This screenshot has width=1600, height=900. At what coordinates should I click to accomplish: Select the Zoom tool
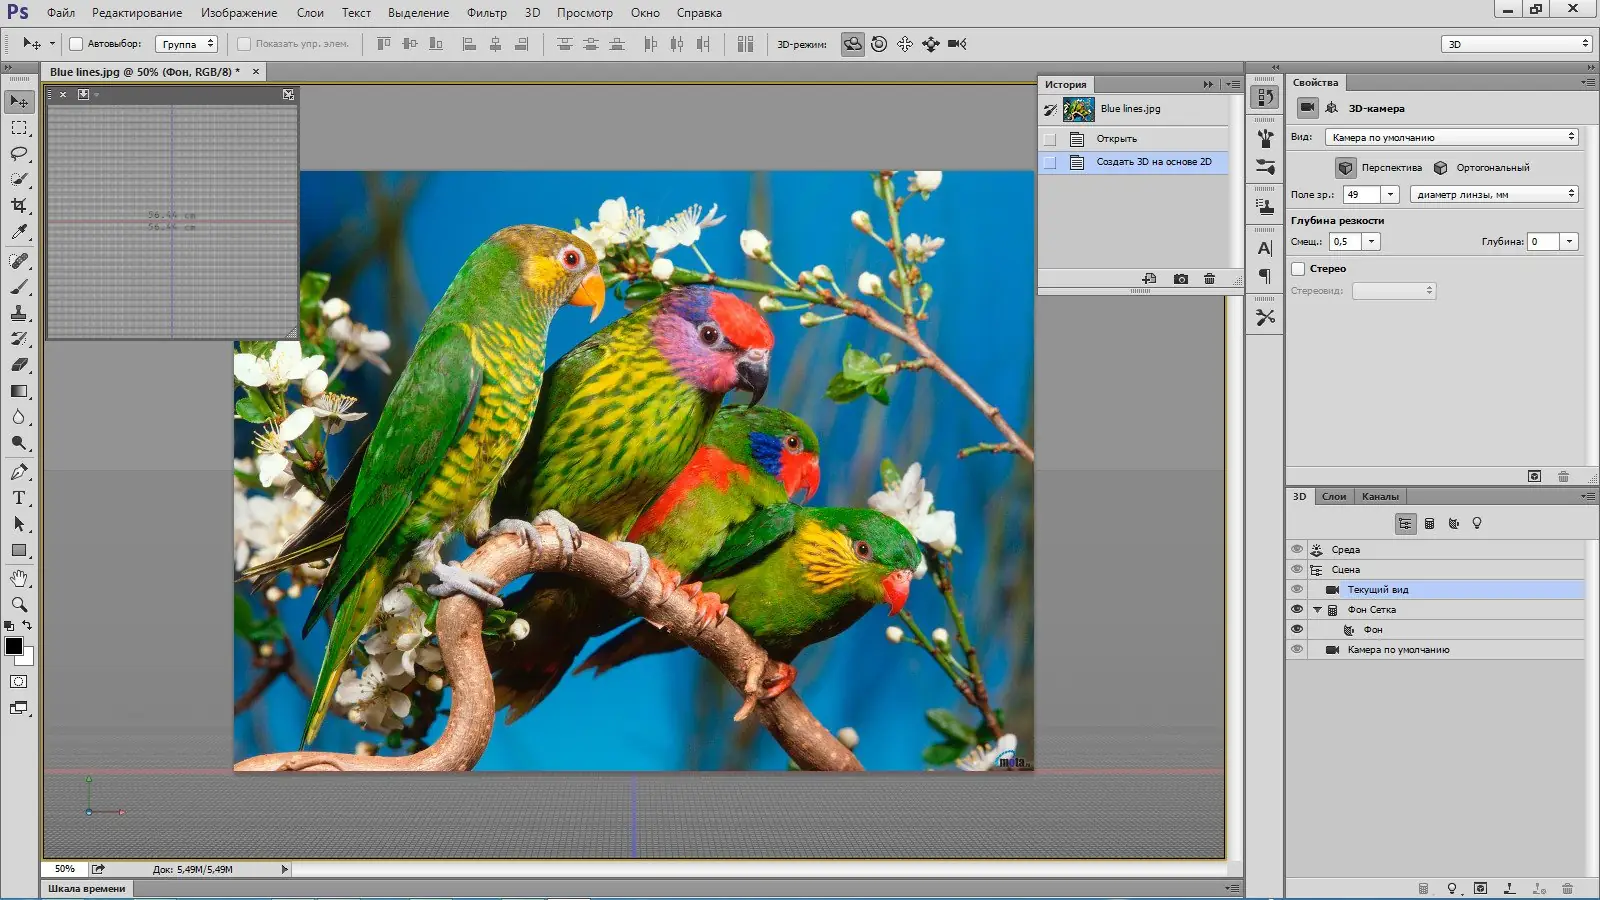(19, 605)
